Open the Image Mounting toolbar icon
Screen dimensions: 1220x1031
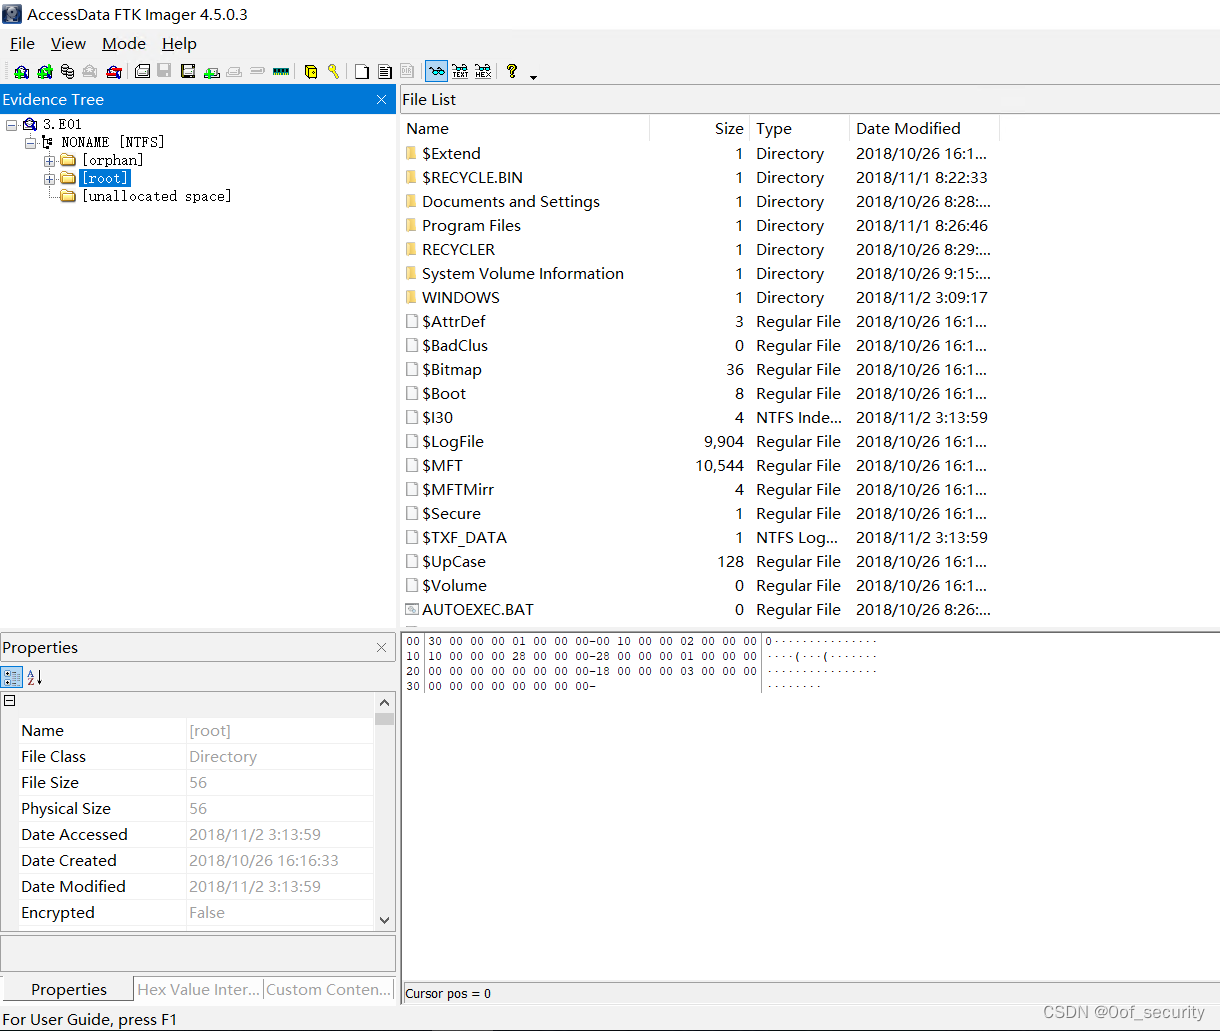pyautogui.click(x=67, y=72)
